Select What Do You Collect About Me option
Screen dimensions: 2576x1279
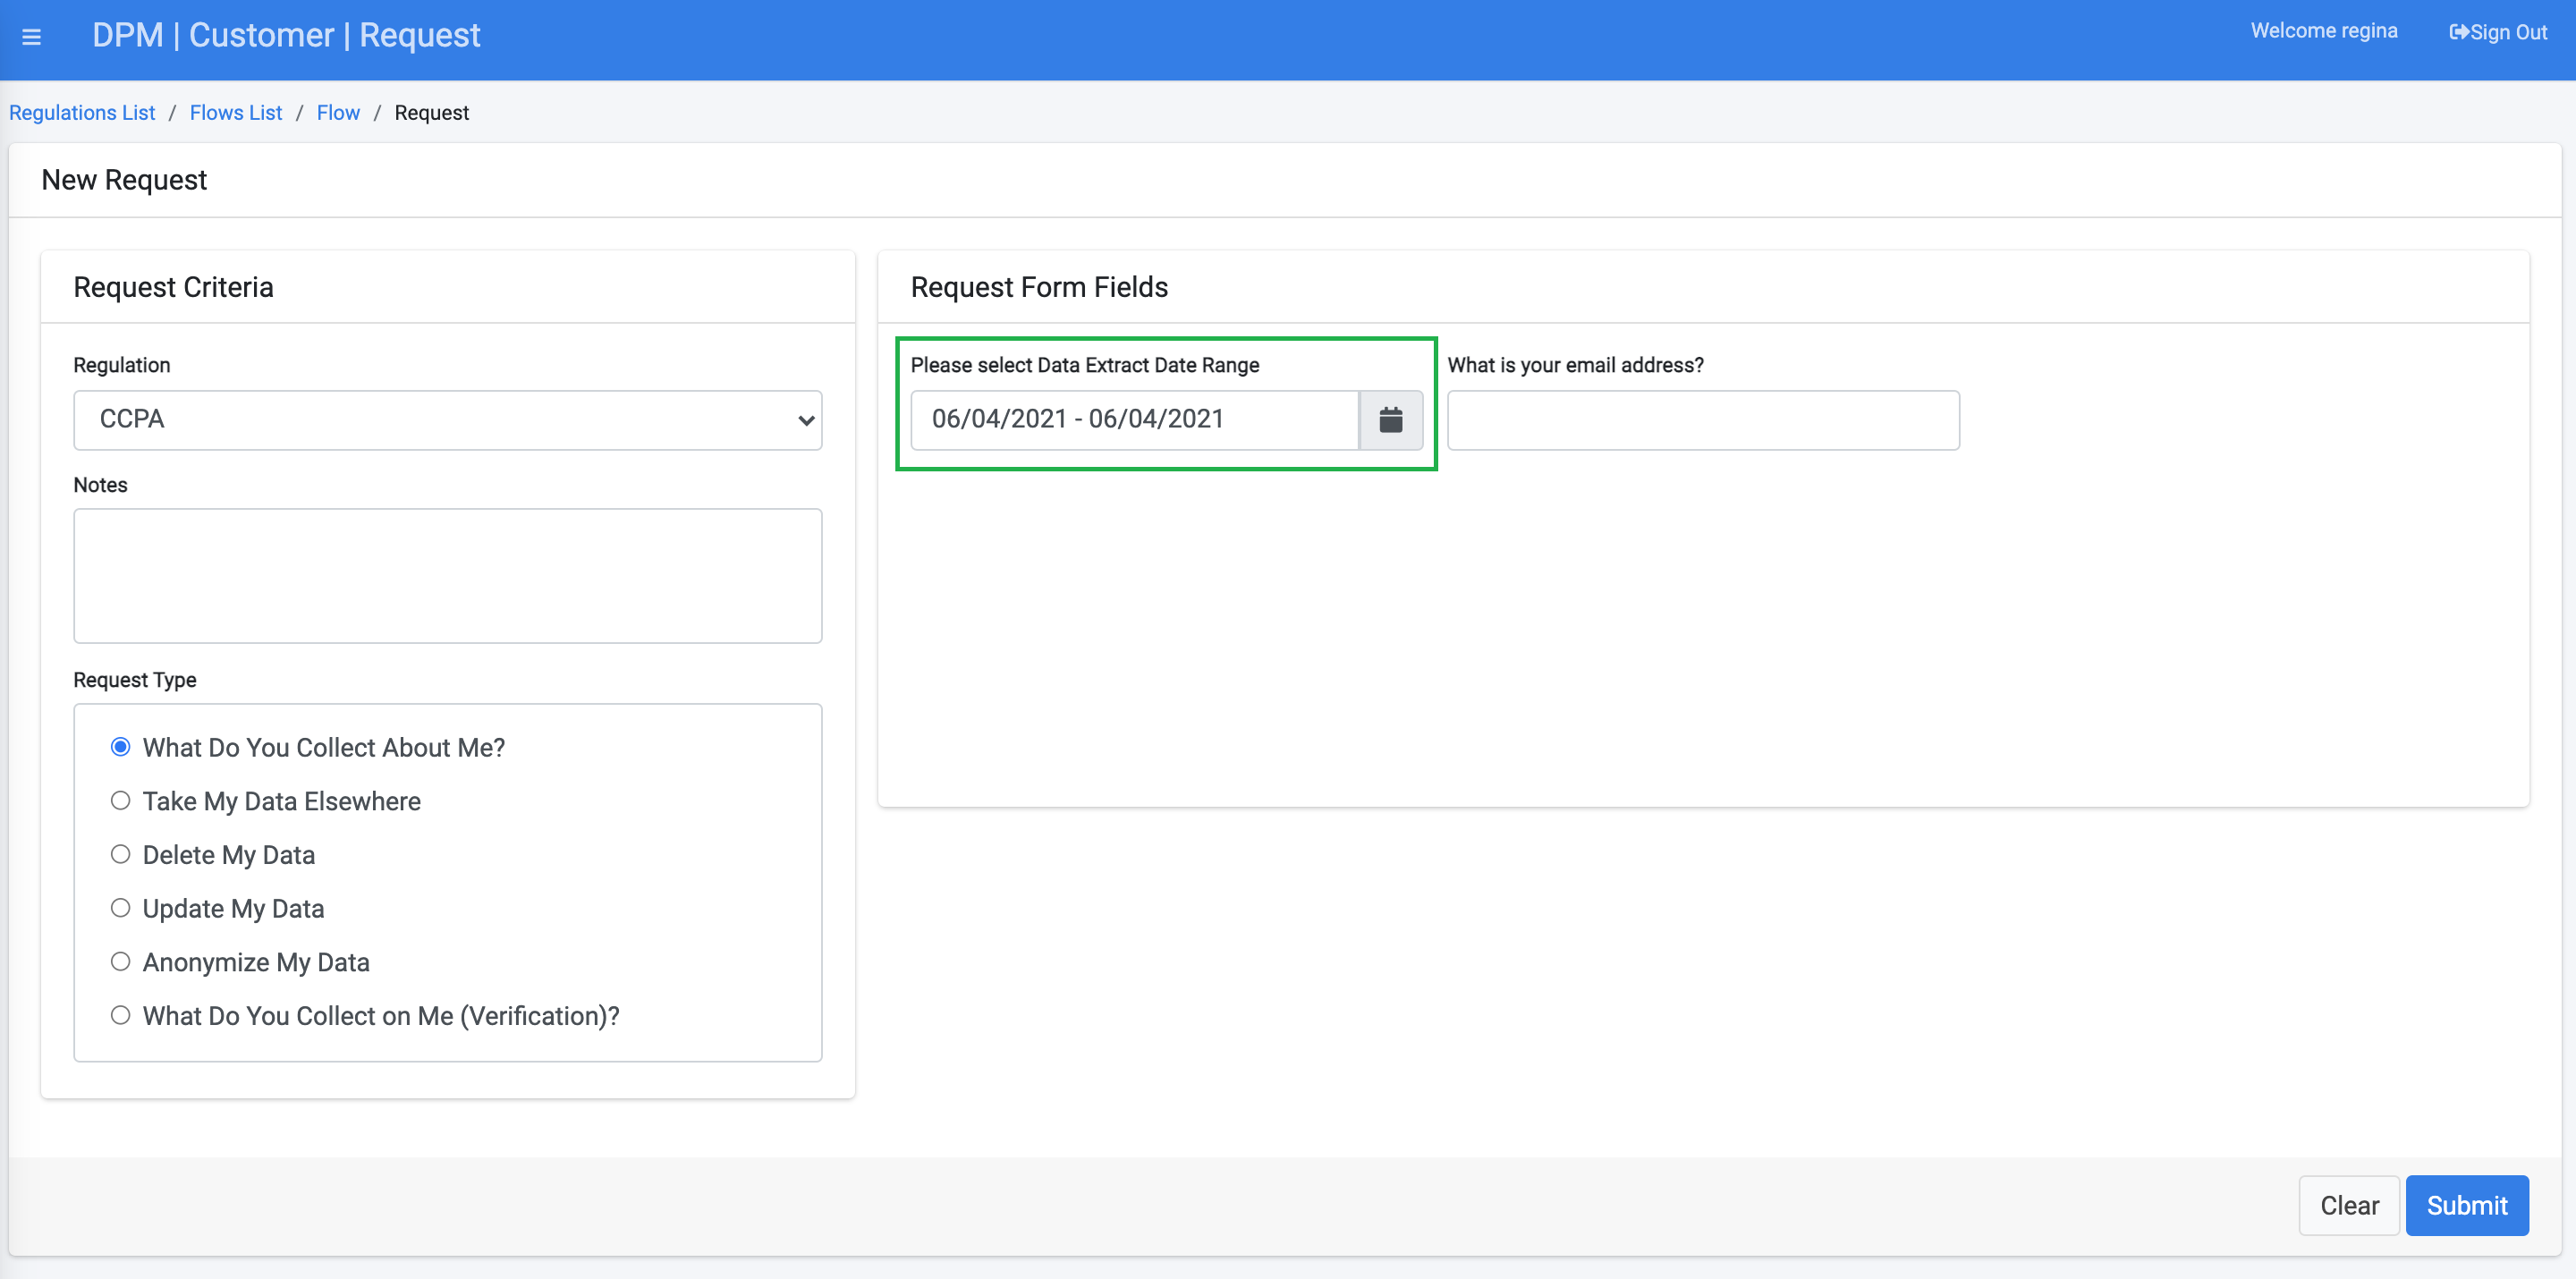point(121,747)
